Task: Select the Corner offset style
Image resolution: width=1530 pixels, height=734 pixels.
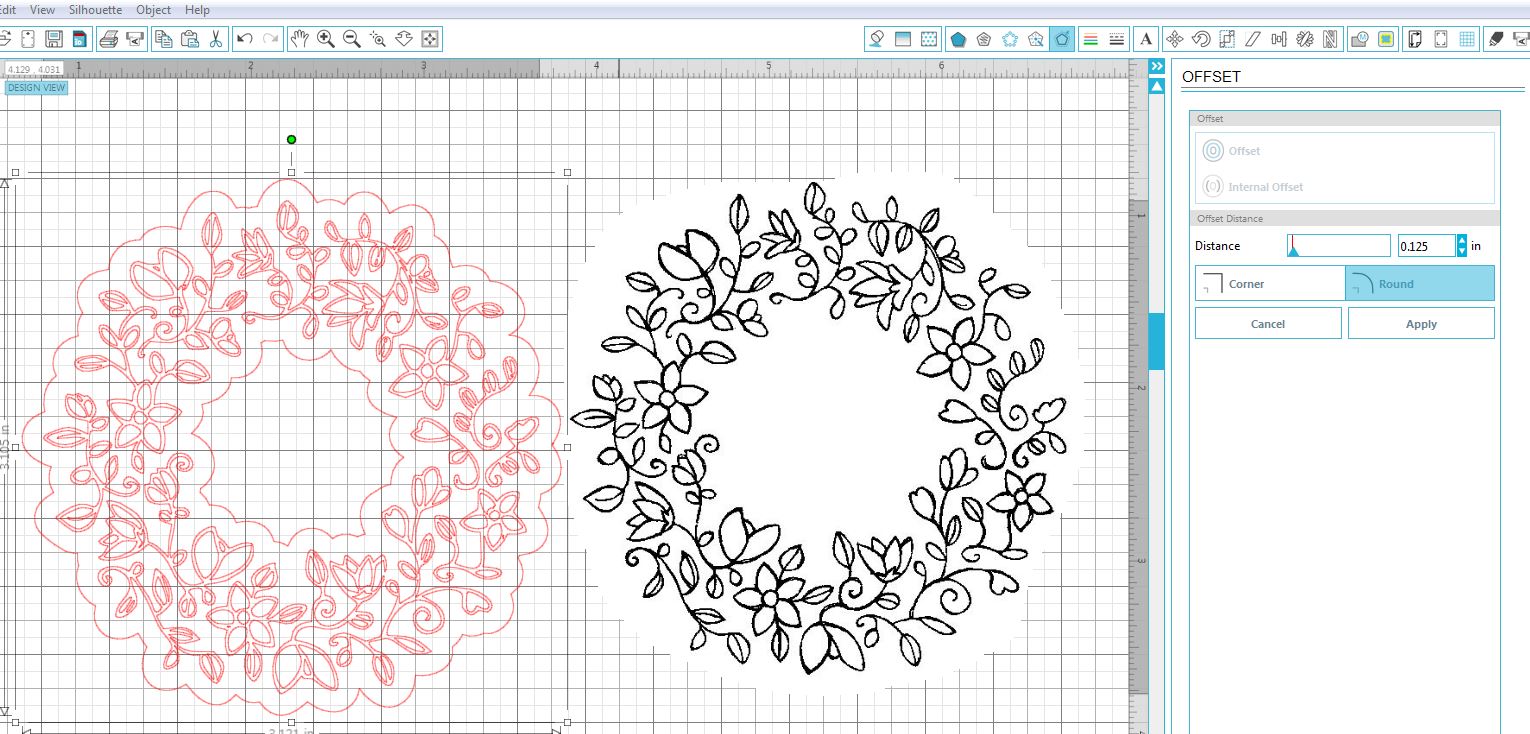Action: pyautogui.click(x=1270, y=284)
